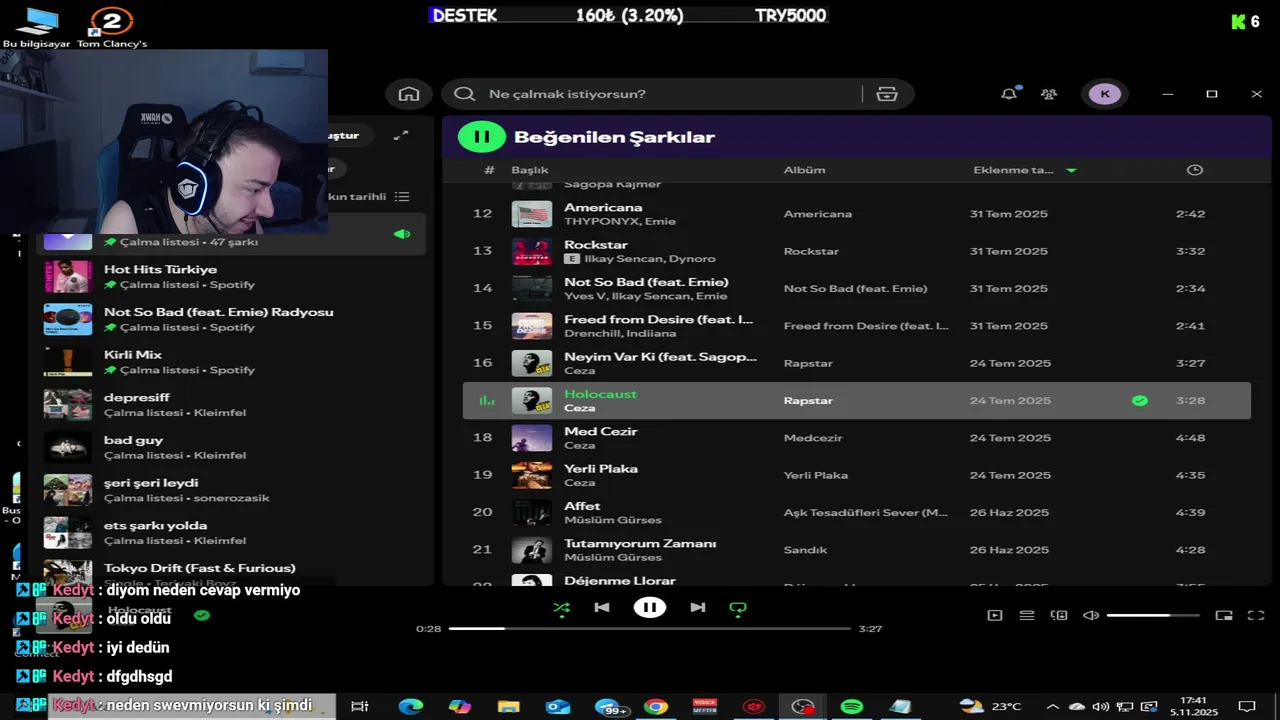Seek on the song progress bar
This screenshot has height=720, width=1280.
649,629
